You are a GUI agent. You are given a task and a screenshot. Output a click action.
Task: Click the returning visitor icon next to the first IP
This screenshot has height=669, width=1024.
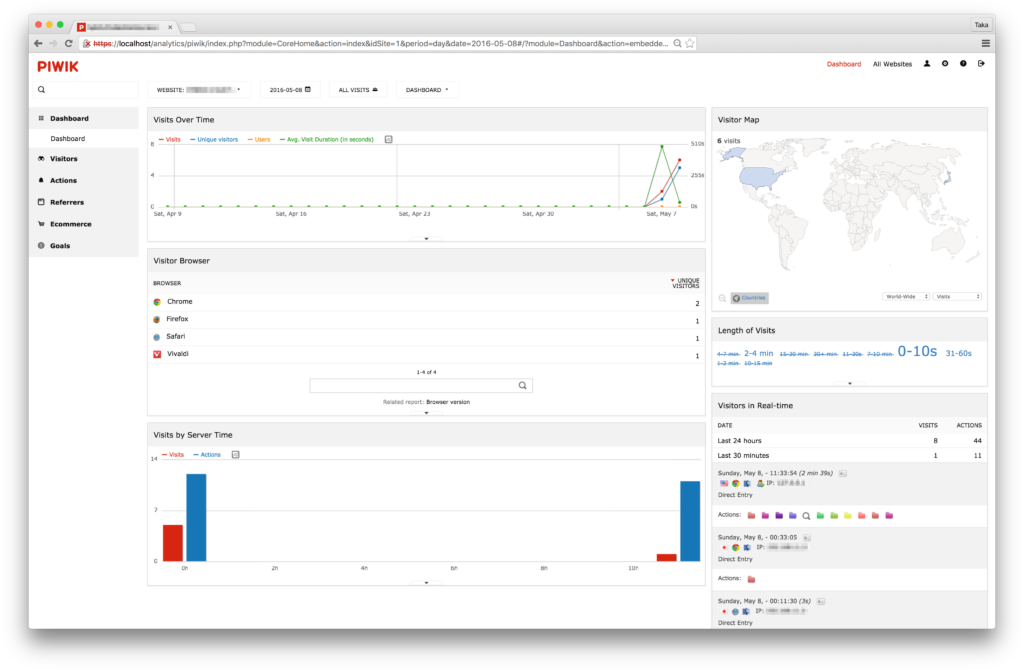(x=760, y=483)
